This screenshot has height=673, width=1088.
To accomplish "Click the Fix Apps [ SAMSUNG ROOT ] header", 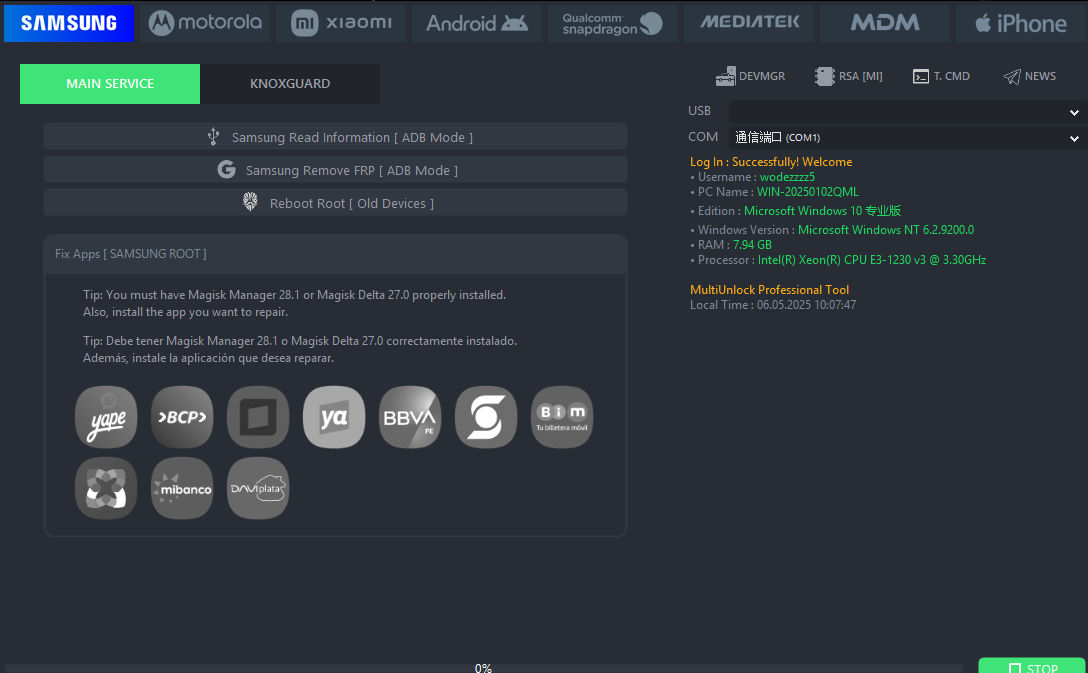I will coord(336,254).
